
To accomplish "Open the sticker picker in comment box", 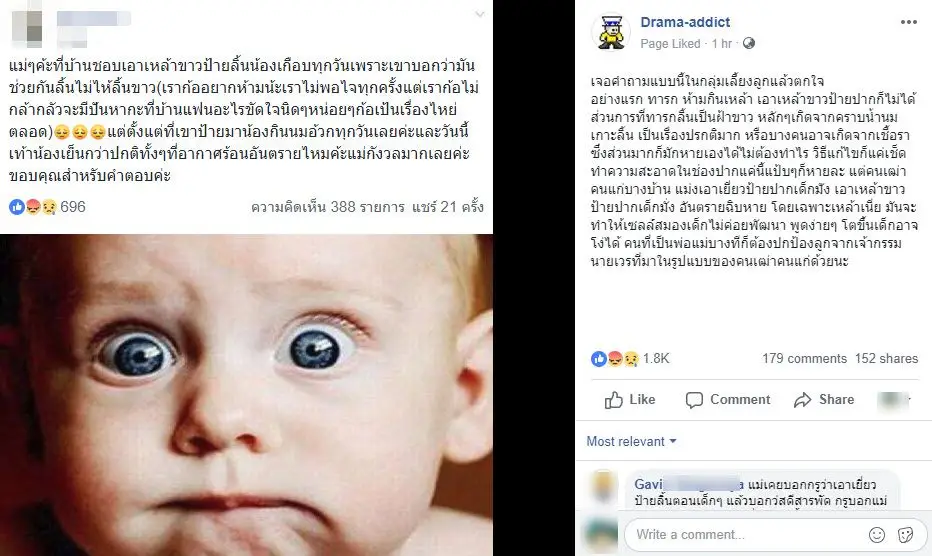I will pos(905,535).
